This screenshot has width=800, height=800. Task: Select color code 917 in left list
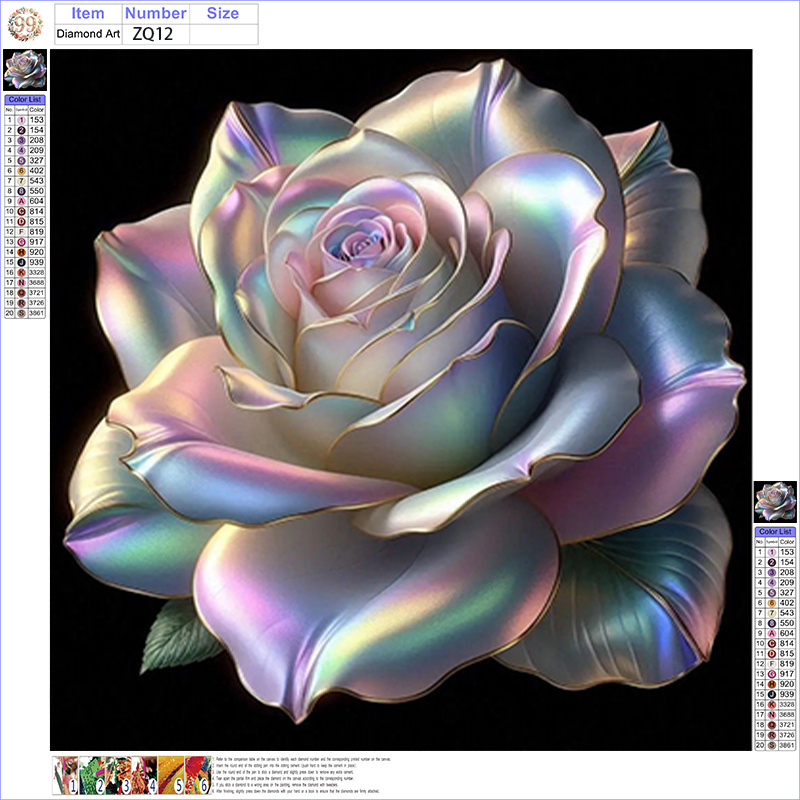coord(36,242)
